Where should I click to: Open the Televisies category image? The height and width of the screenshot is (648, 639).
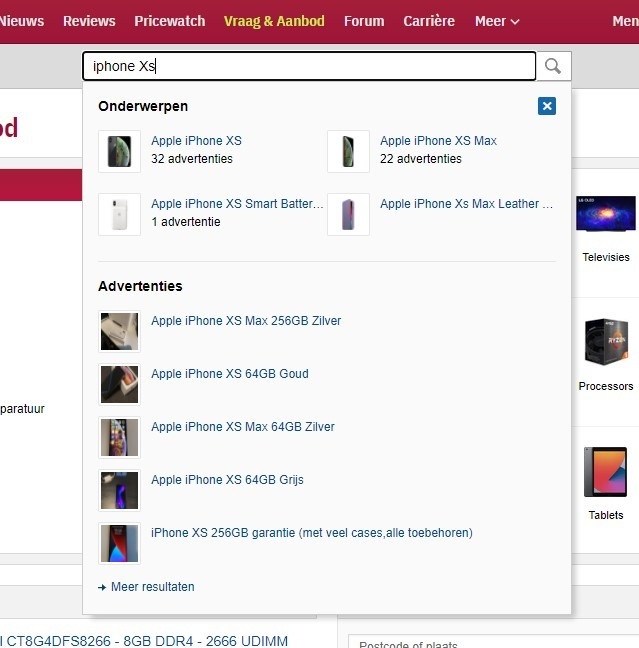(x=606, y=213)
